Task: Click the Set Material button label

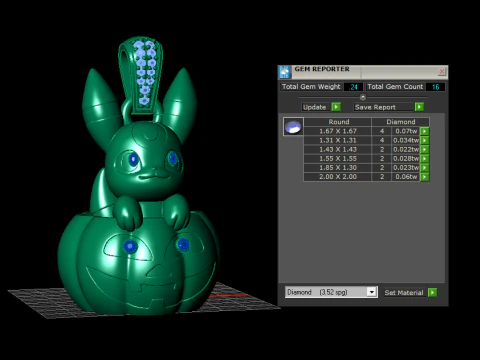Action: tap(404, 293)
